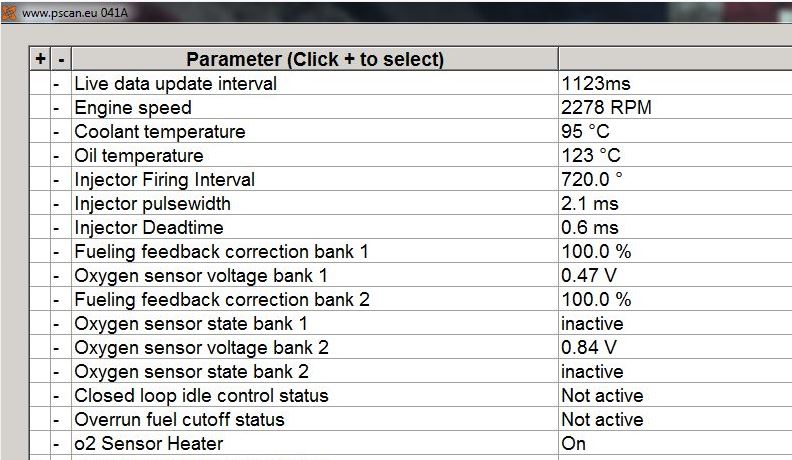Click the Injector Deadtime parameter name
Viewport: 792px width, 460px height.
(149, 227)
